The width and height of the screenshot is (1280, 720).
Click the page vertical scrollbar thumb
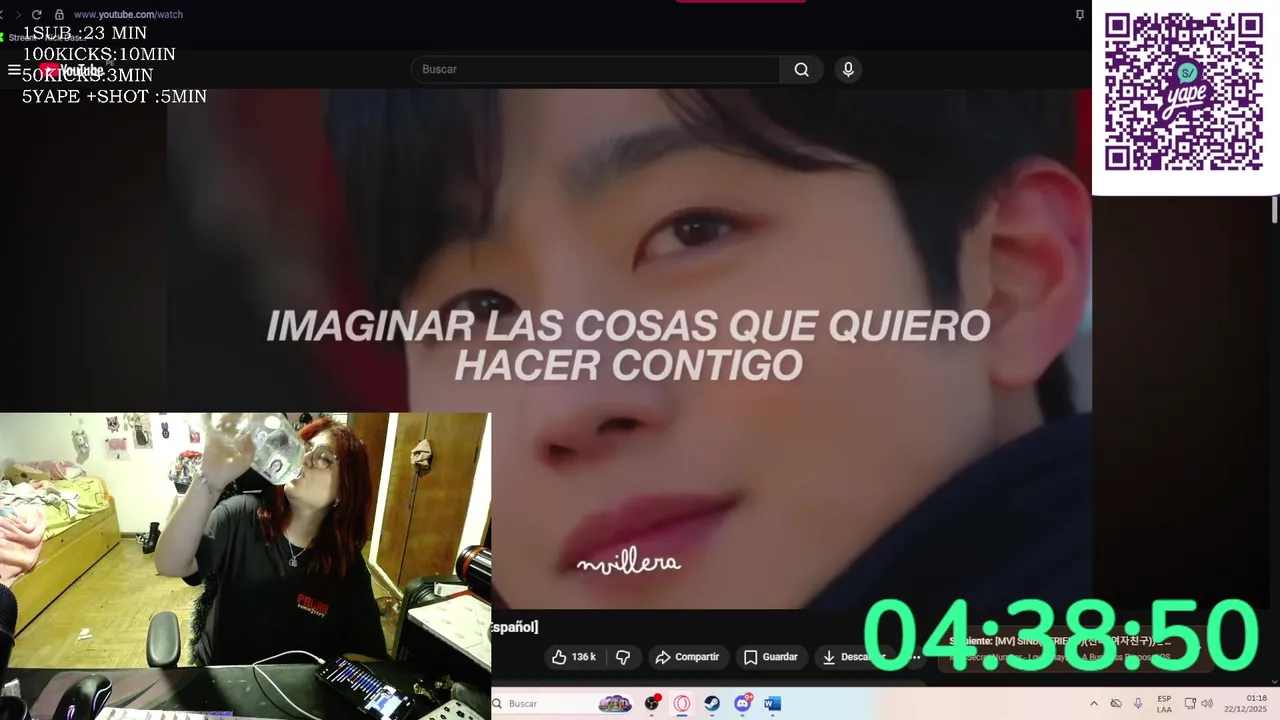(x=1275, y=210)
